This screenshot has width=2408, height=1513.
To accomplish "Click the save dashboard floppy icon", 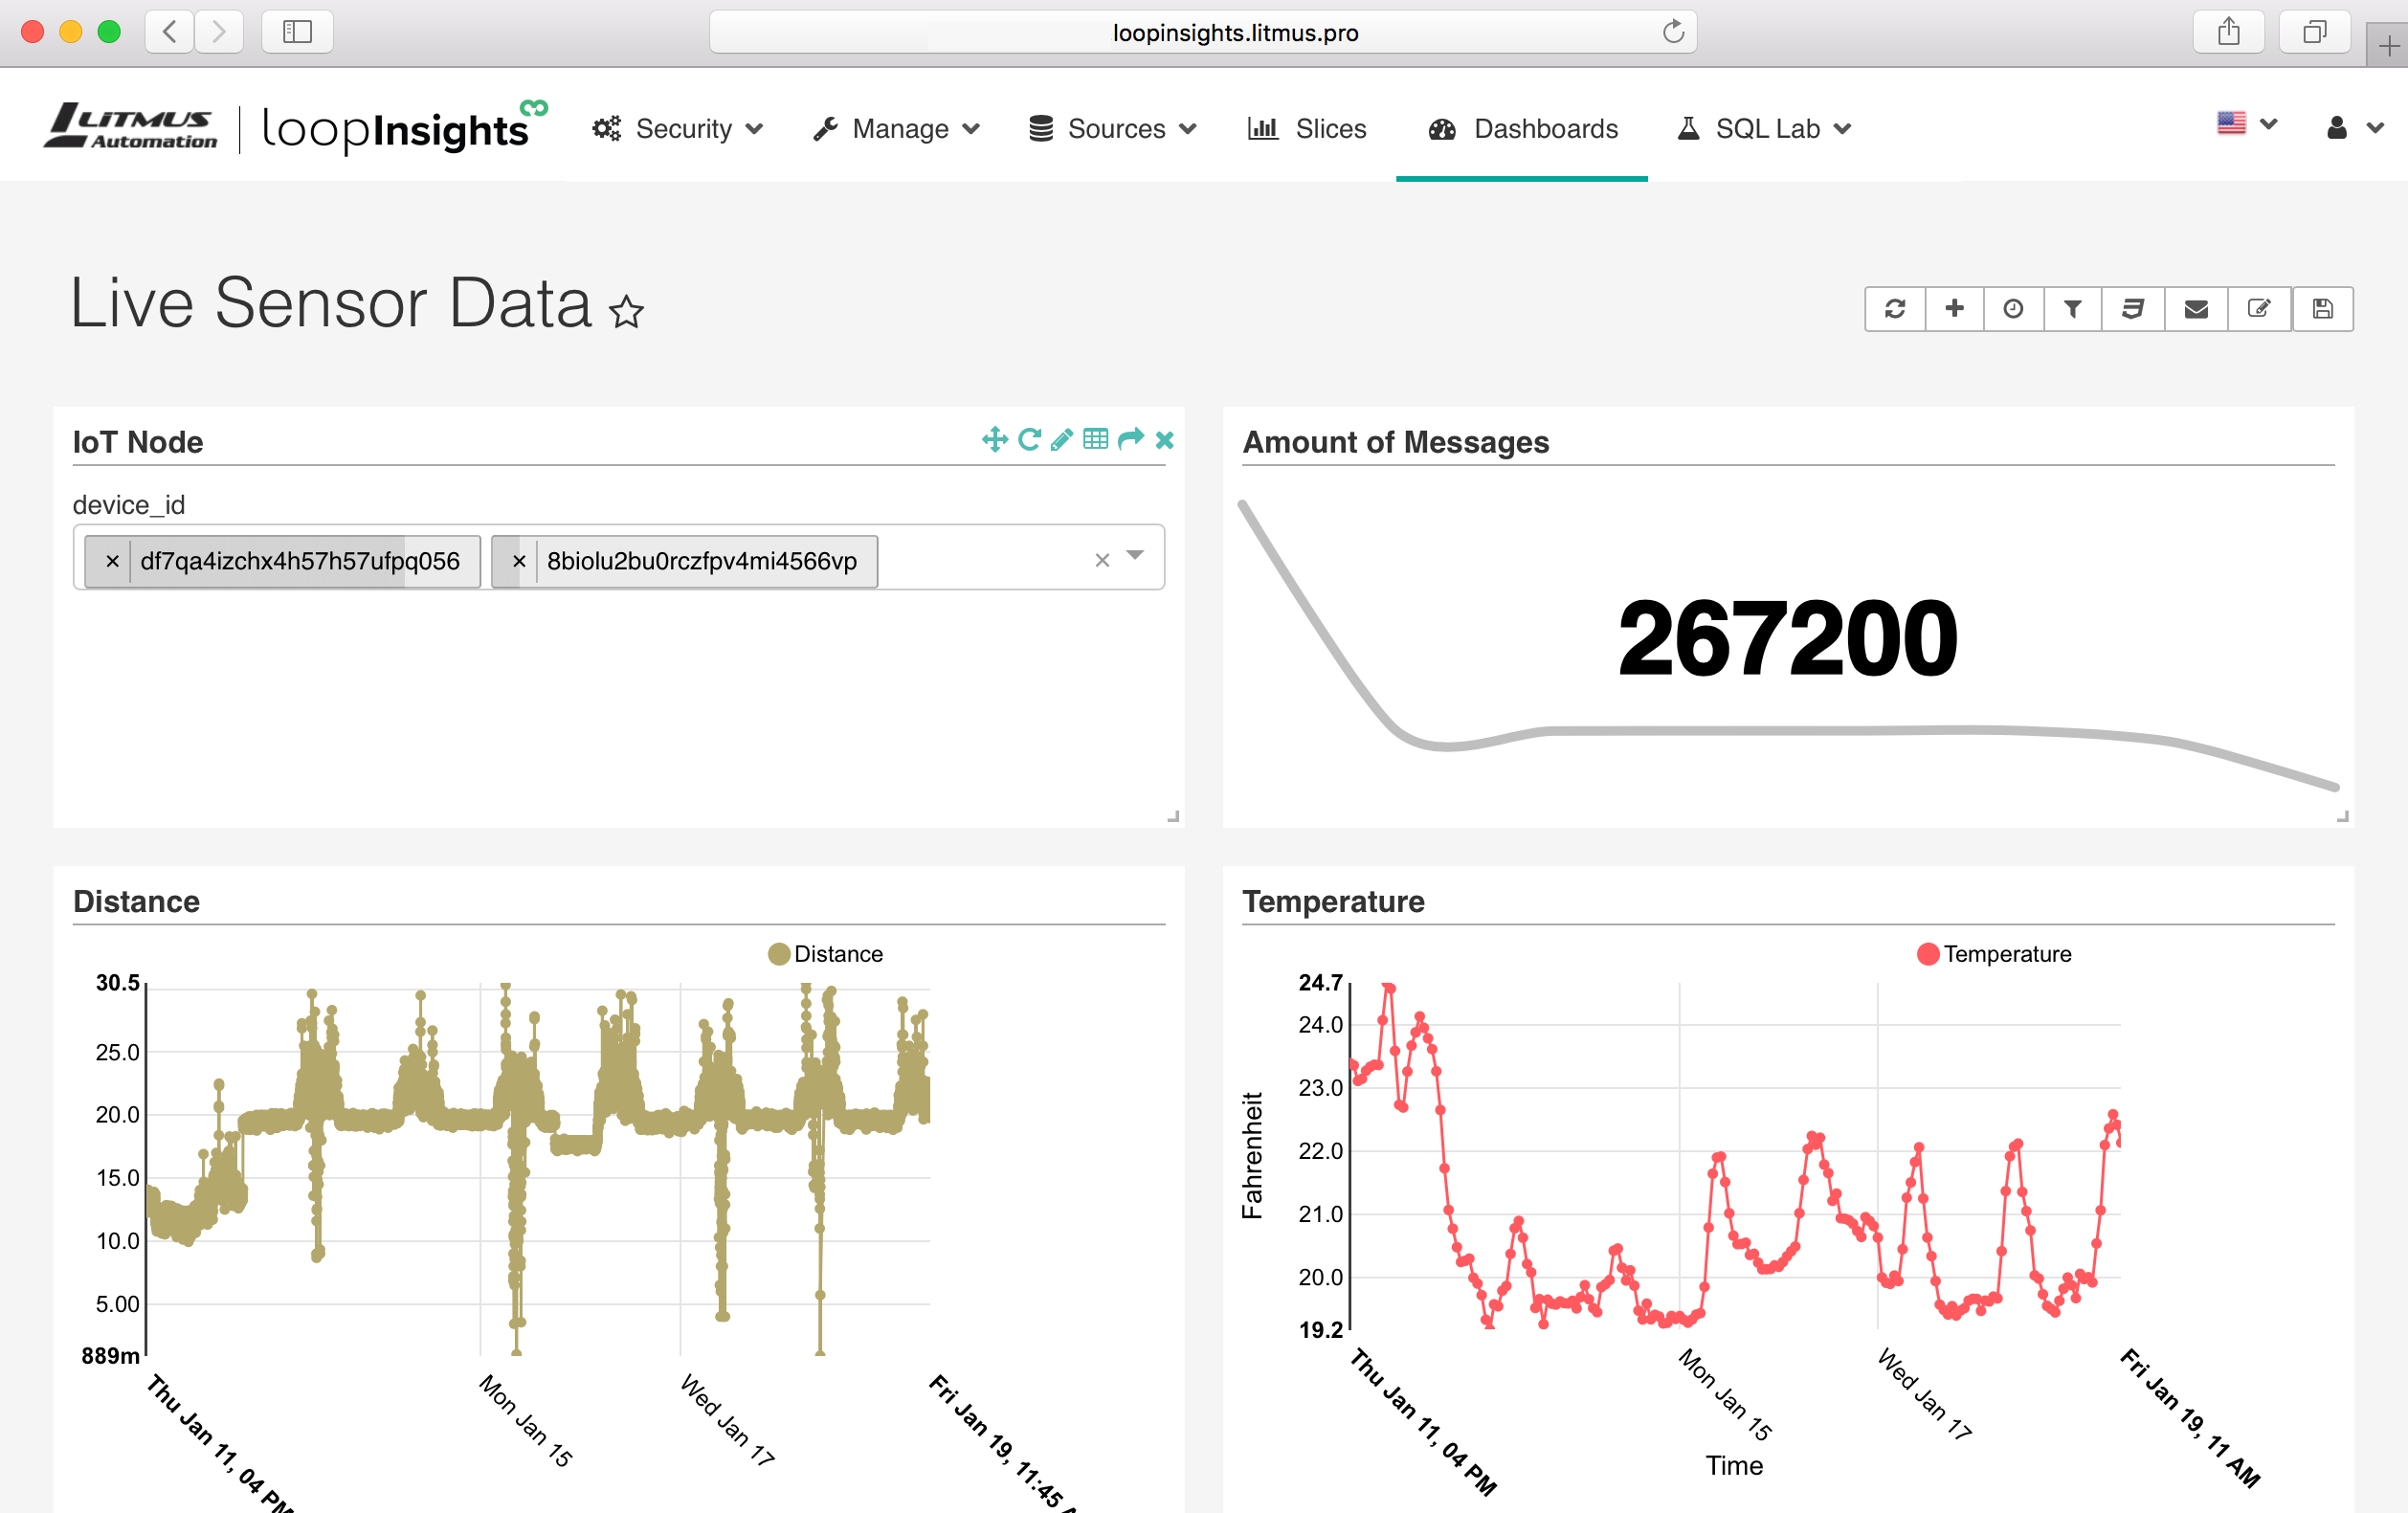I will pyautogui.click(x=2322, y=309).
